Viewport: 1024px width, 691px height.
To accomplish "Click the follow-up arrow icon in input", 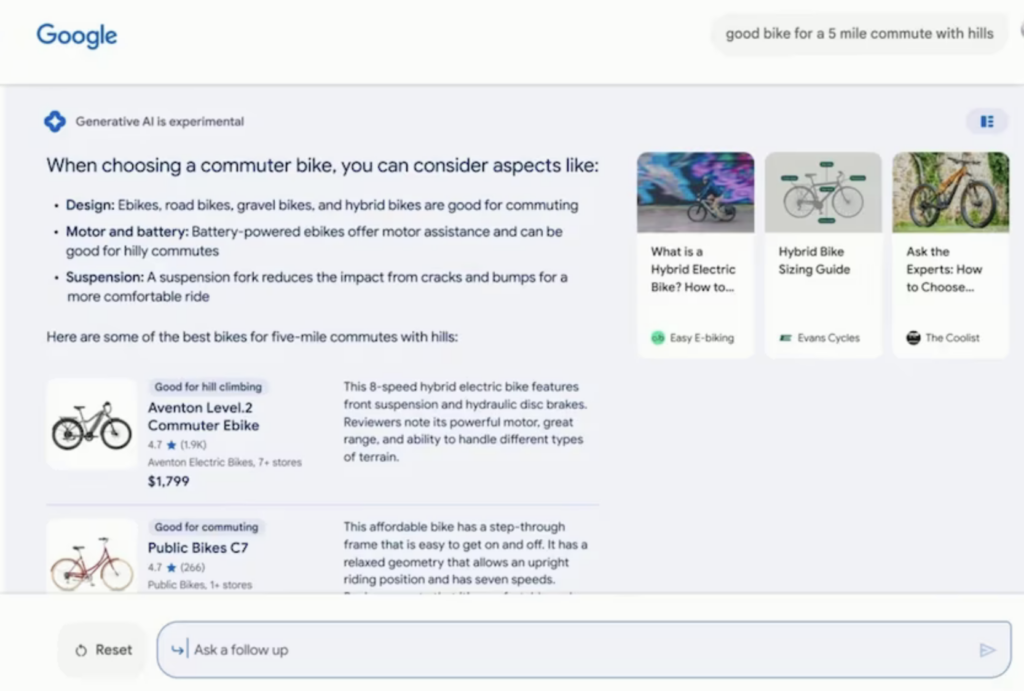I will 178,650.
